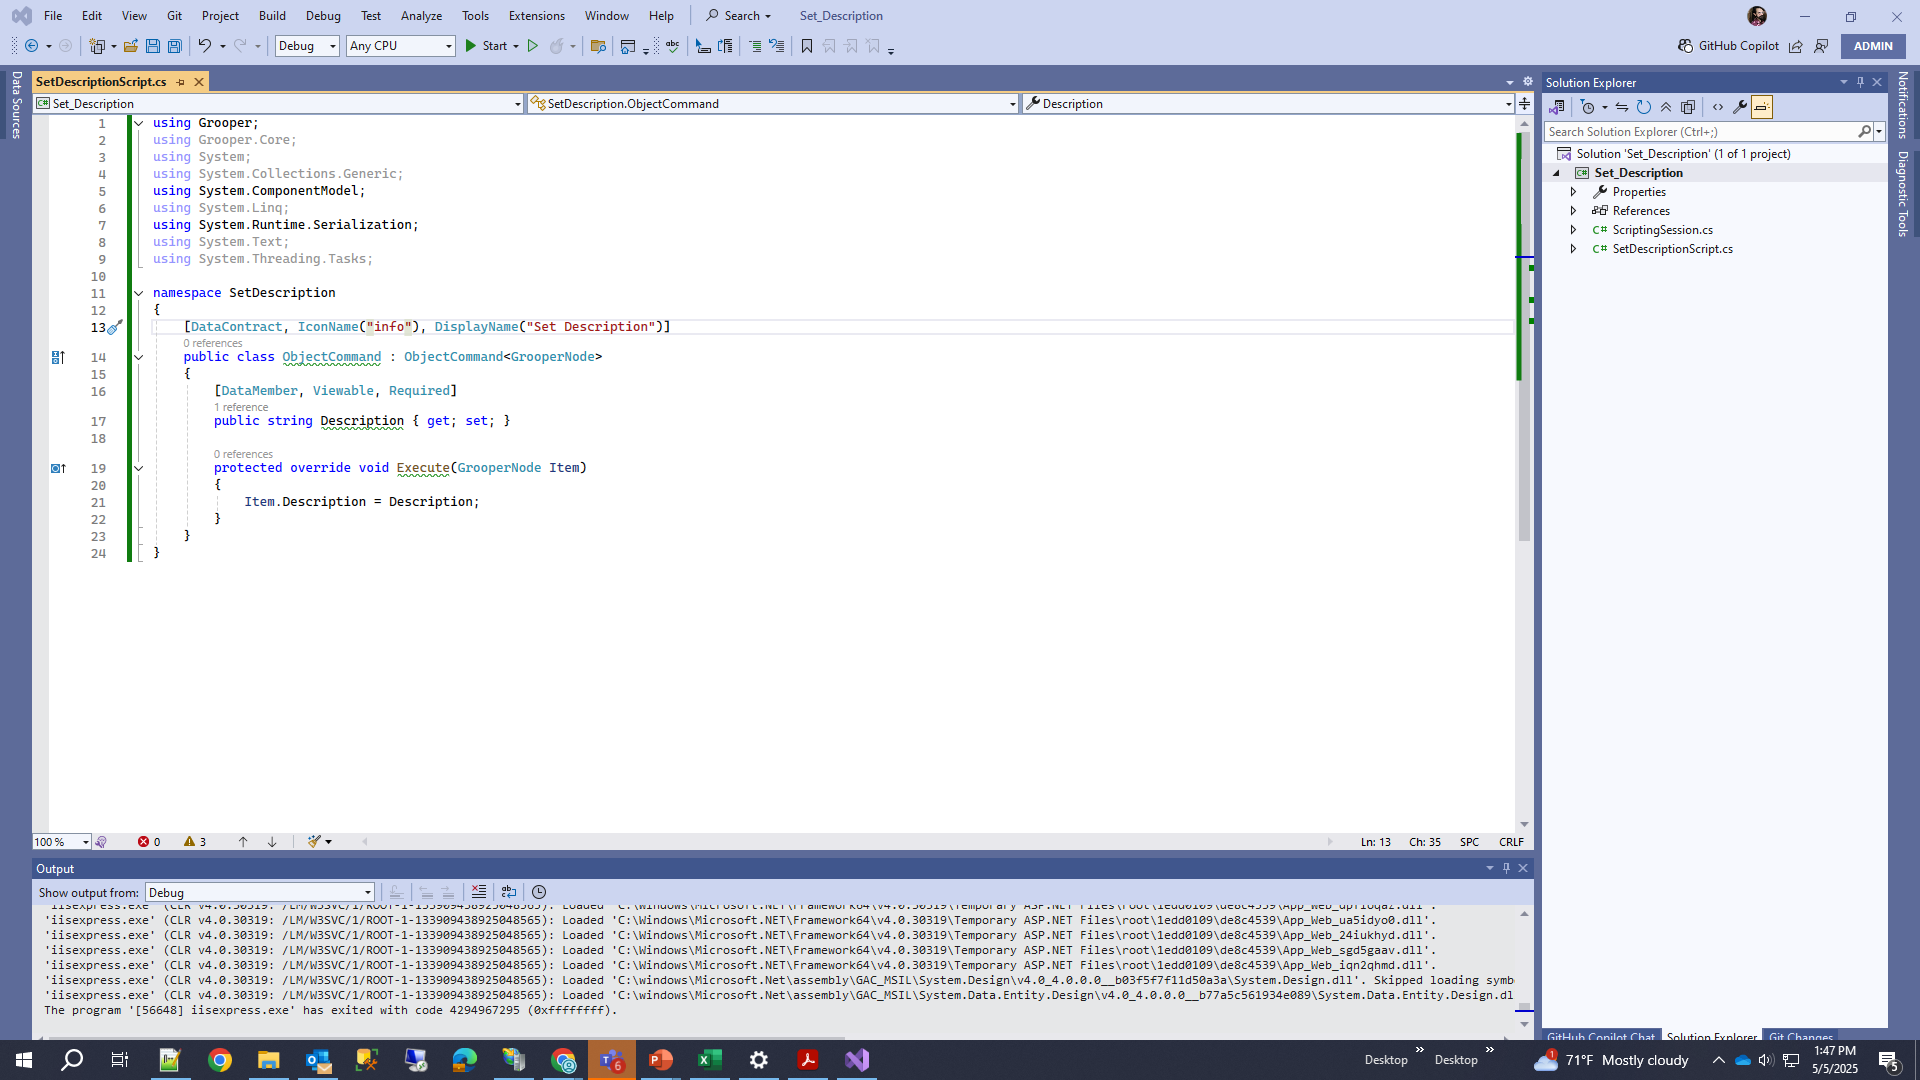
Task: Switch to Git Changes tab
Action: [x=1800, y=1037]
